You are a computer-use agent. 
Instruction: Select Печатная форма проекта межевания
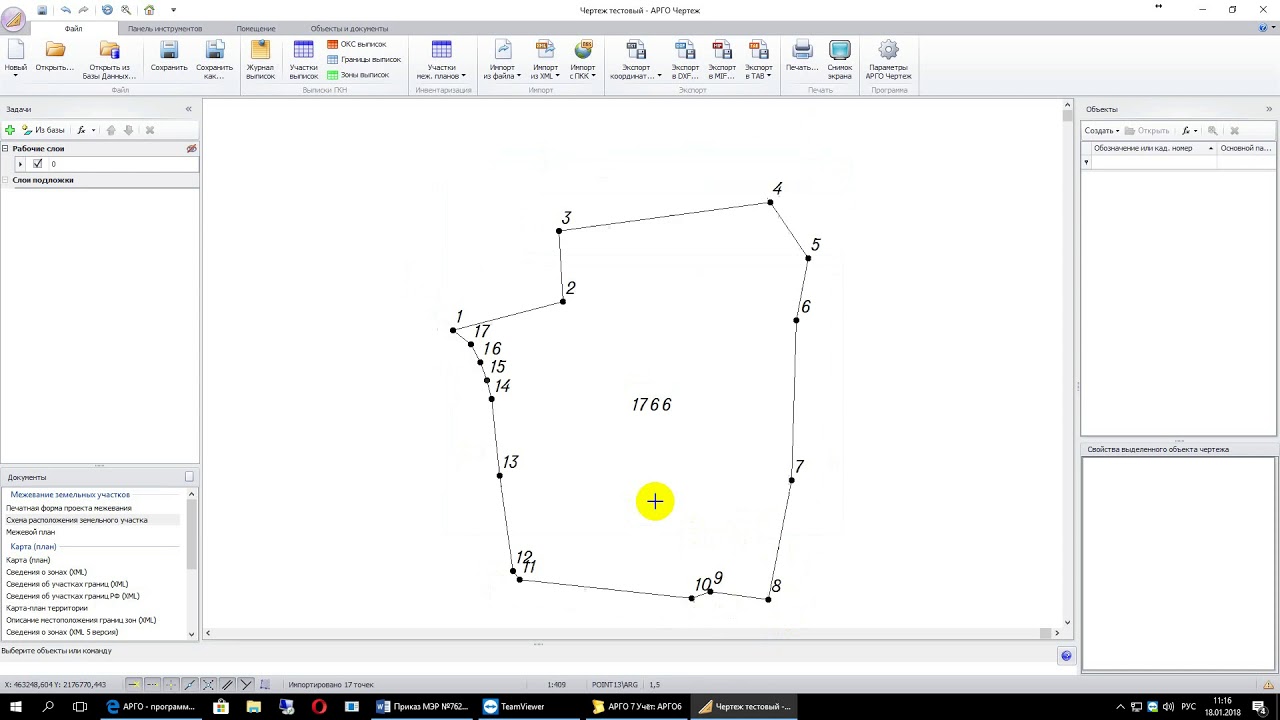coord(69,508)
